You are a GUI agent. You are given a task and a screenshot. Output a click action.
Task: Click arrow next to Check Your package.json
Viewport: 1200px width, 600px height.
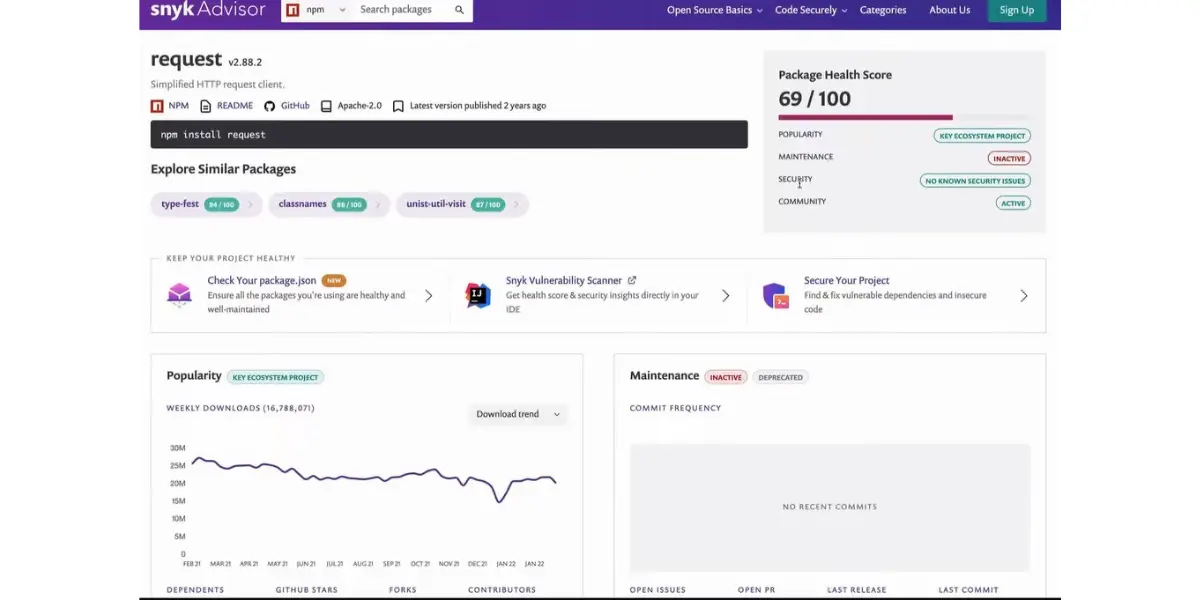(429, 296)
